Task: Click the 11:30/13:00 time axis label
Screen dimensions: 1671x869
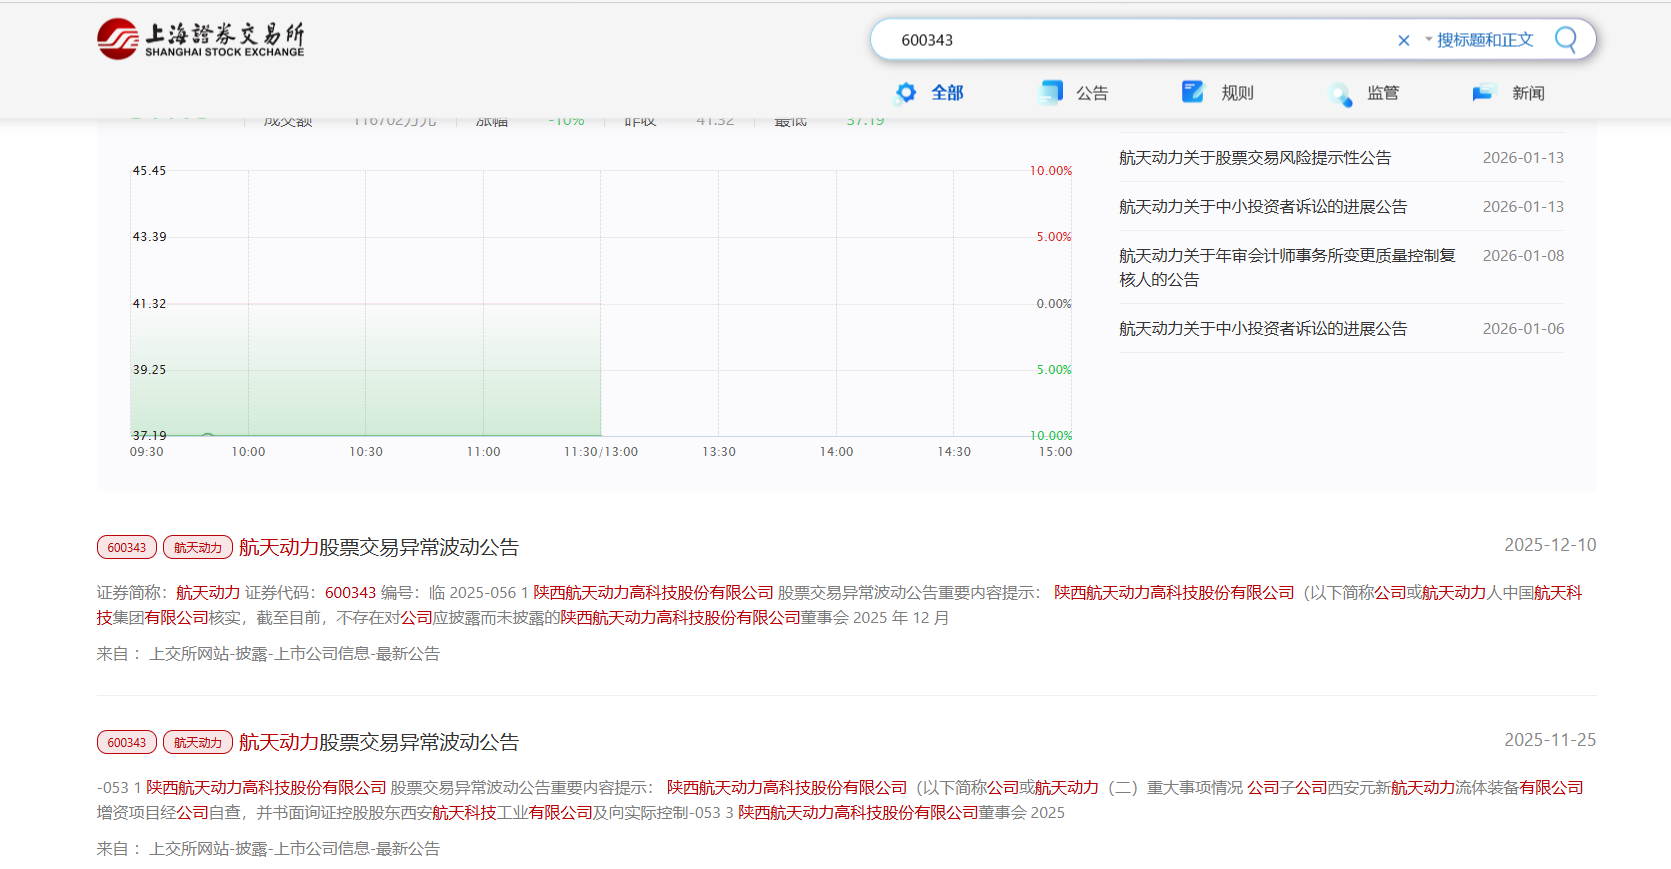Action: (x=601, y=452)
